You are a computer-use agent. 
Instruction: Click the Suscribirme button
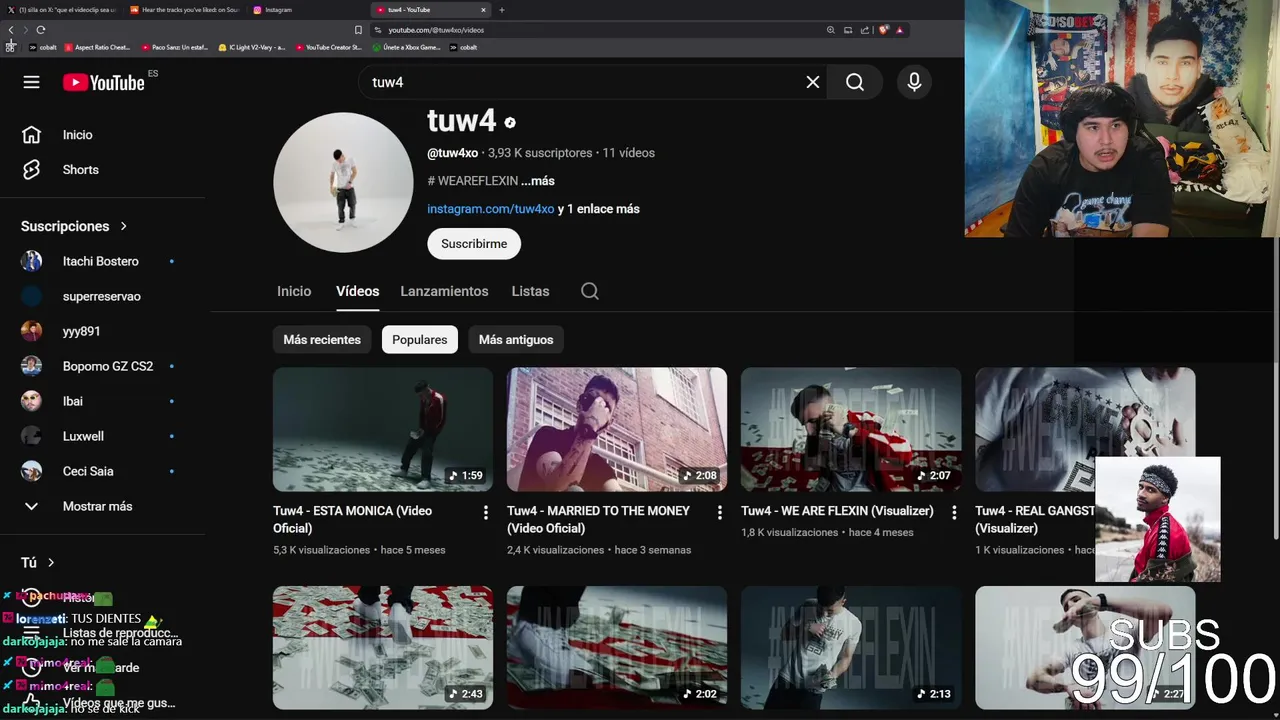474,244
